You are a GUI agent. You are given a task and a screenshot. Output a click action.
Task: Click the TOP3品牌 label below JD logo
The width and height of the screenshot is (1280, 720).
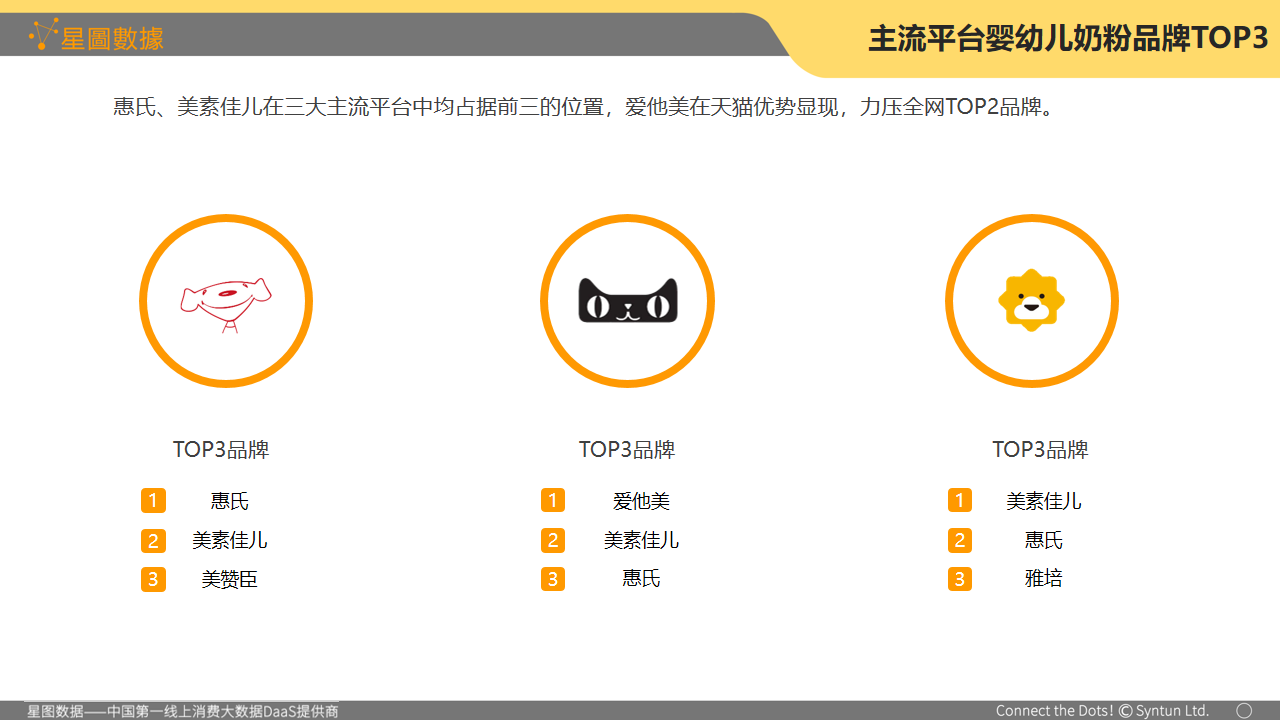(x=221, y=450)
